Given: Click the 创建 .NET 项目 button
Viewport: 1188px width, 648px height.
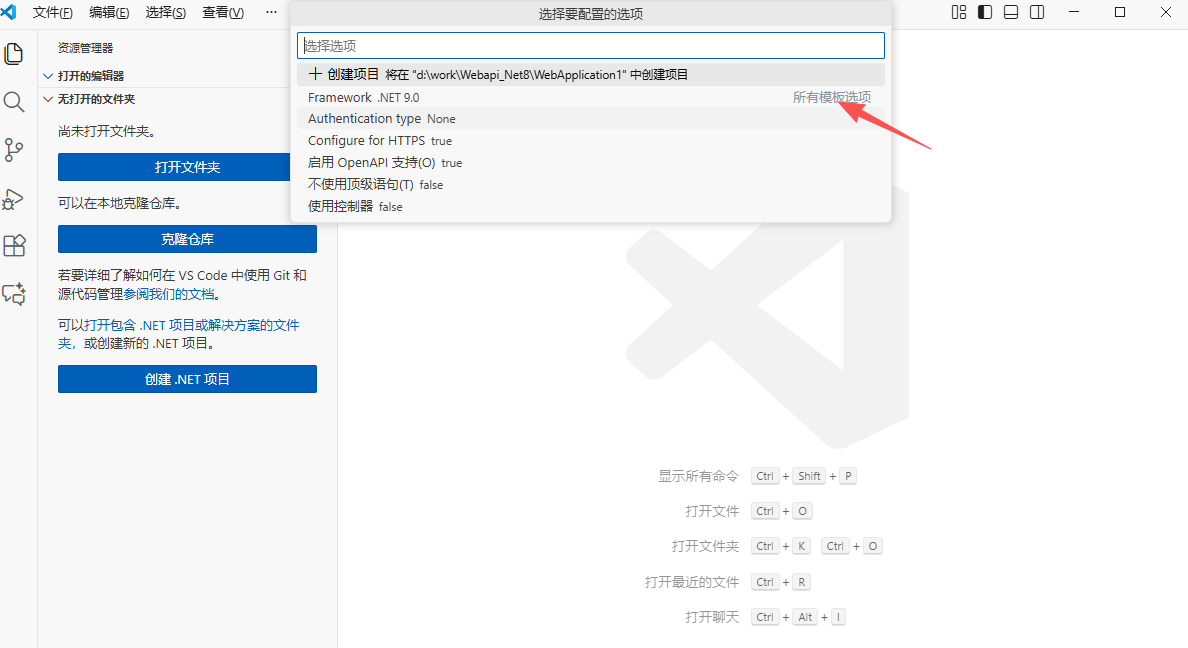Looking at the screenshot, I should [187, 379].
